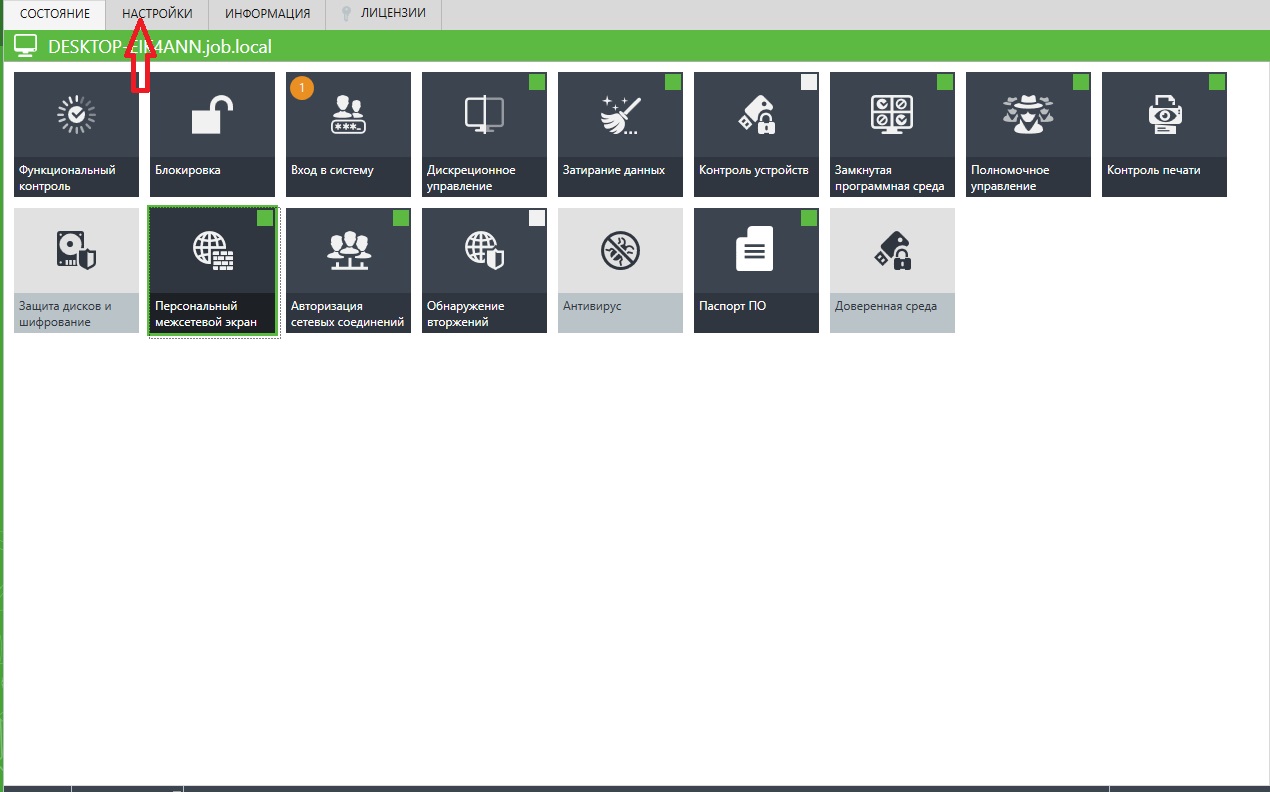Switch to the ИНФОРМАЦИЯ tab
This screenshot has height=792, width=1270.
(267, 14)
